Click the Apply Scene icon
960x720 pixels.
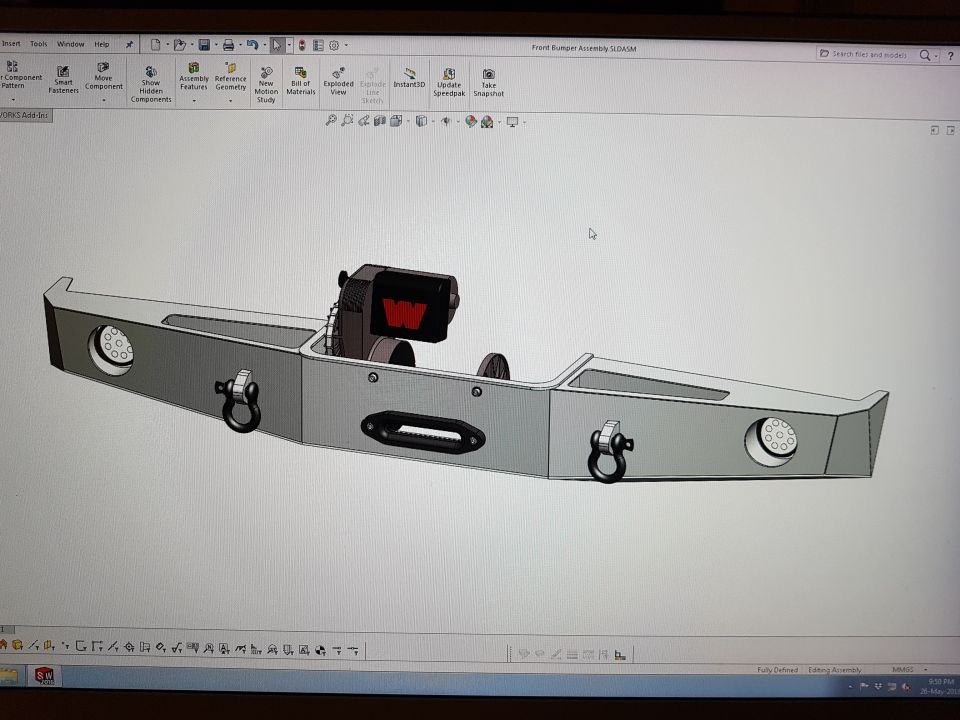tap(487, 122)
